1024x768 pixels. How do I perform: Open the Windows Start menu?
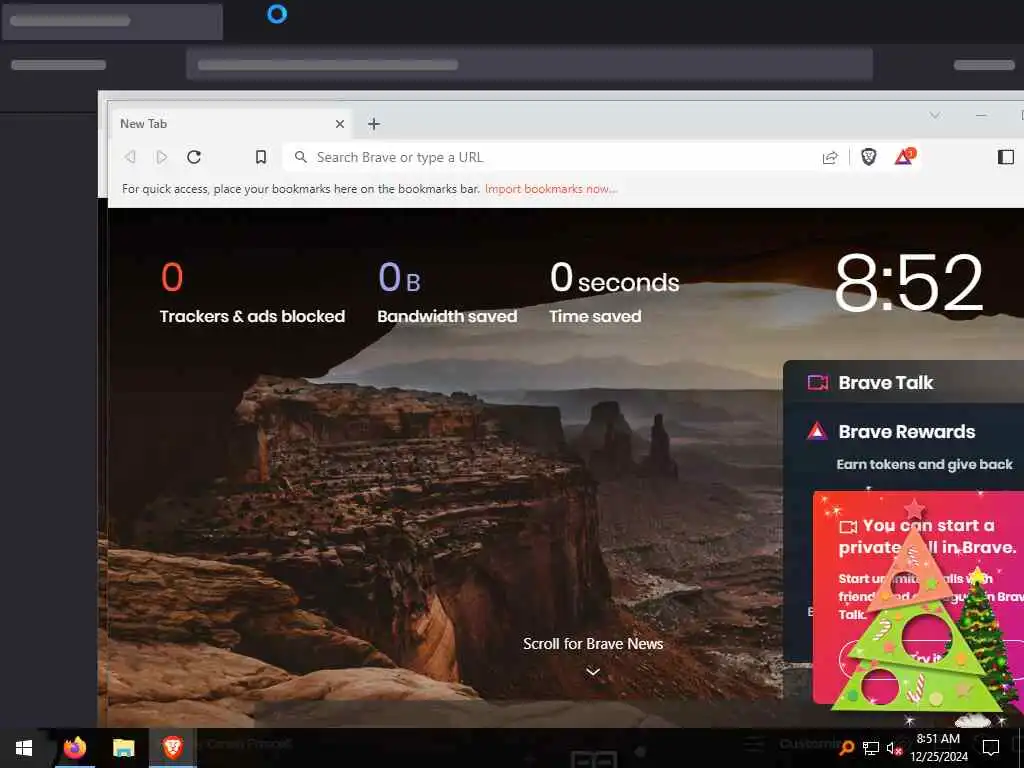tap(24, 748)
